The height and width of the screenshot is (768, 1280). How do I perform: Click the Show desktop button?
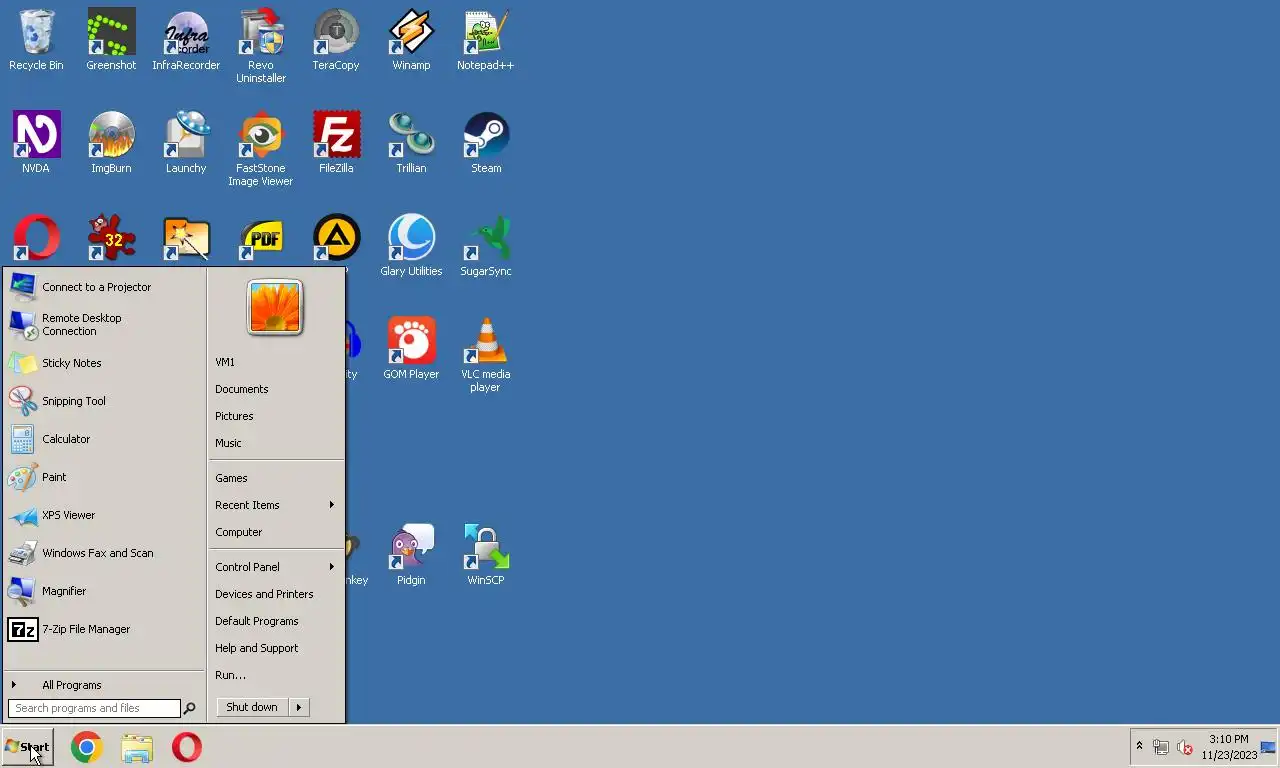(1269, 747)
